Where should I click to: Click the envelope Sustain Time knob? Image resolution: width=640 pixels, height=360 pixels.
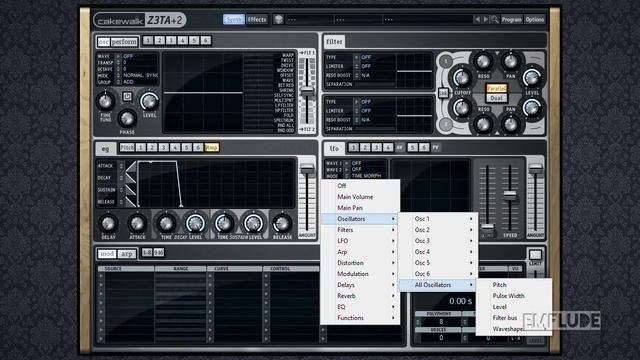[224, 223]
